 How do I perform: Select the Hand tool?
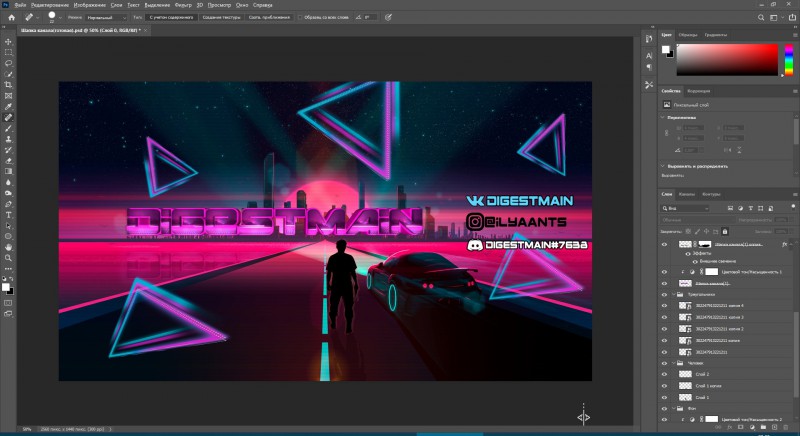point(8,247)
